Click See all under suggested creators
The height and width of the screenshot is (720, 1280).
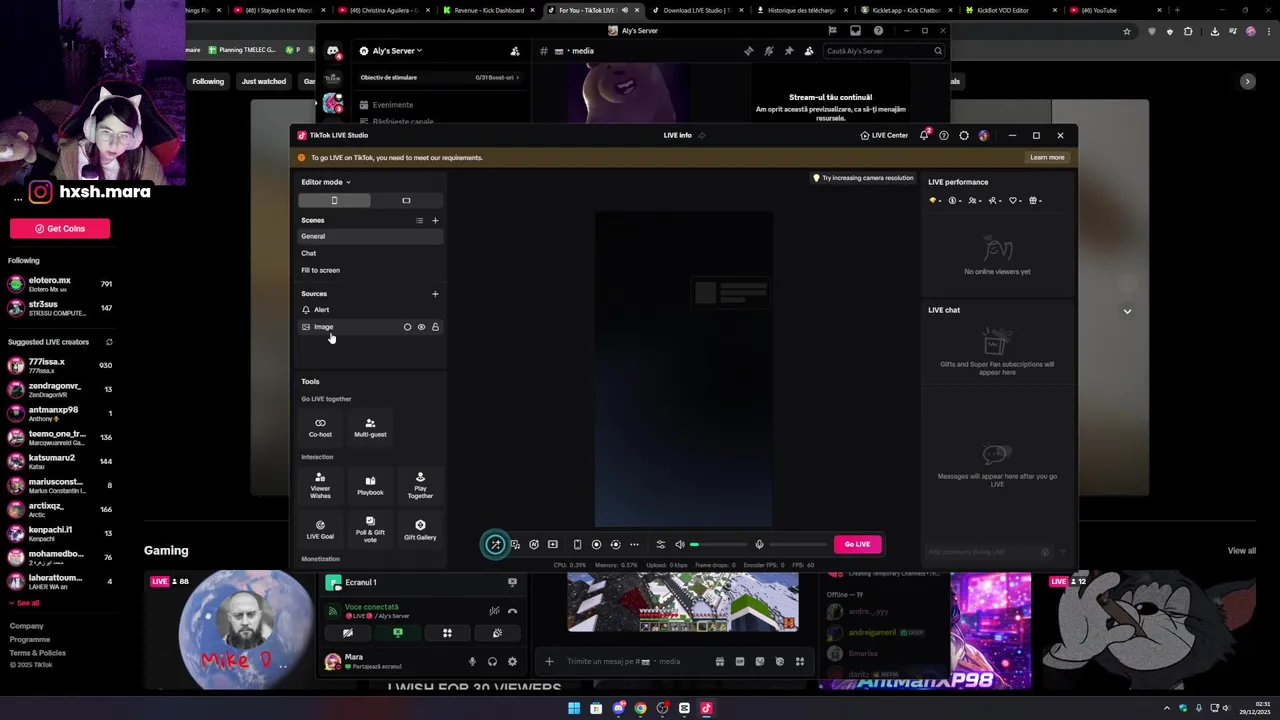click(x=24, y=603)
